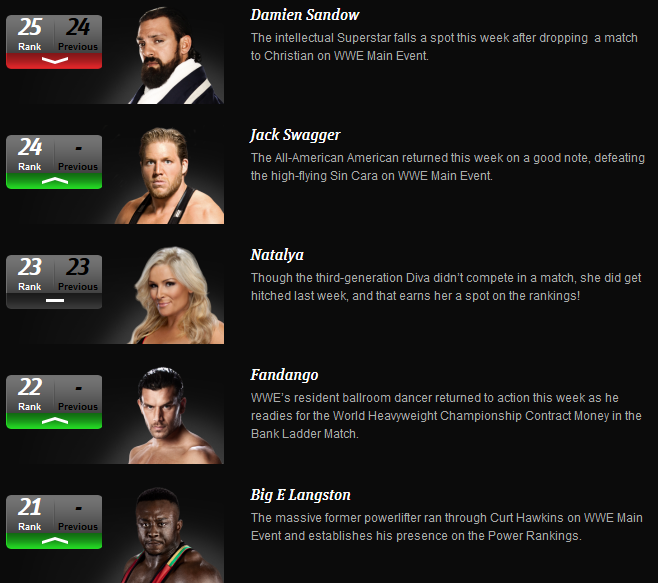Image resolution: width=658 pixels, height=583 pixels.
Task: Click the green up arrow for Jack Swagger
Action: coord(55,180)
